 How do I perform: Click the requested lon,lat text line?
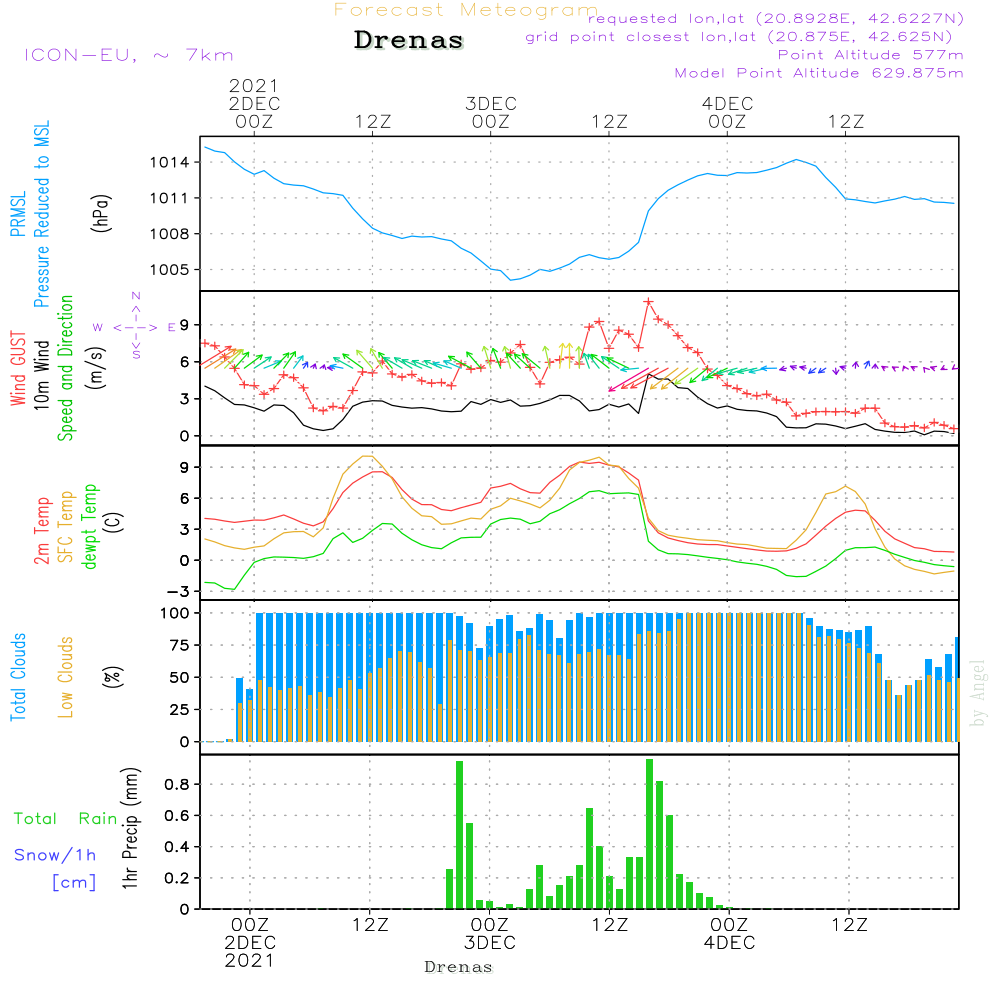click(776, 18)
